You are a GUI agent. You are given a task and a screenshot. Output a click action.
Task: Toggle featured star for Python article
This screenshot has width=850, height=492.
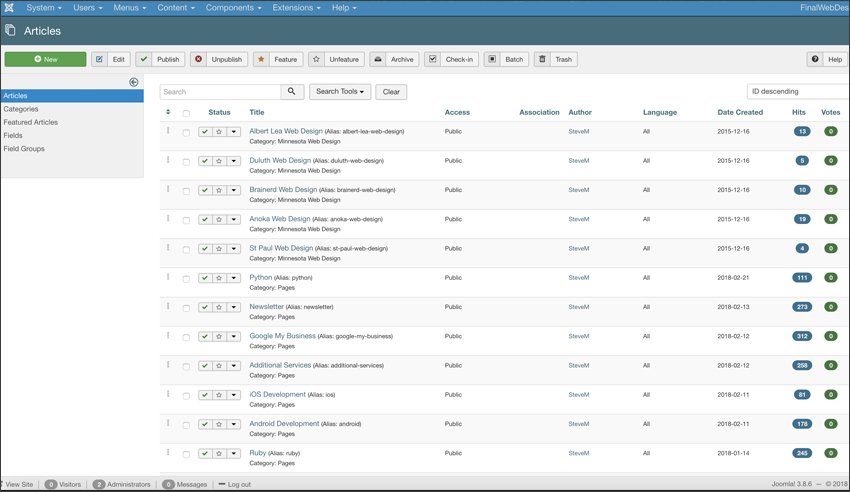(219, 278)
